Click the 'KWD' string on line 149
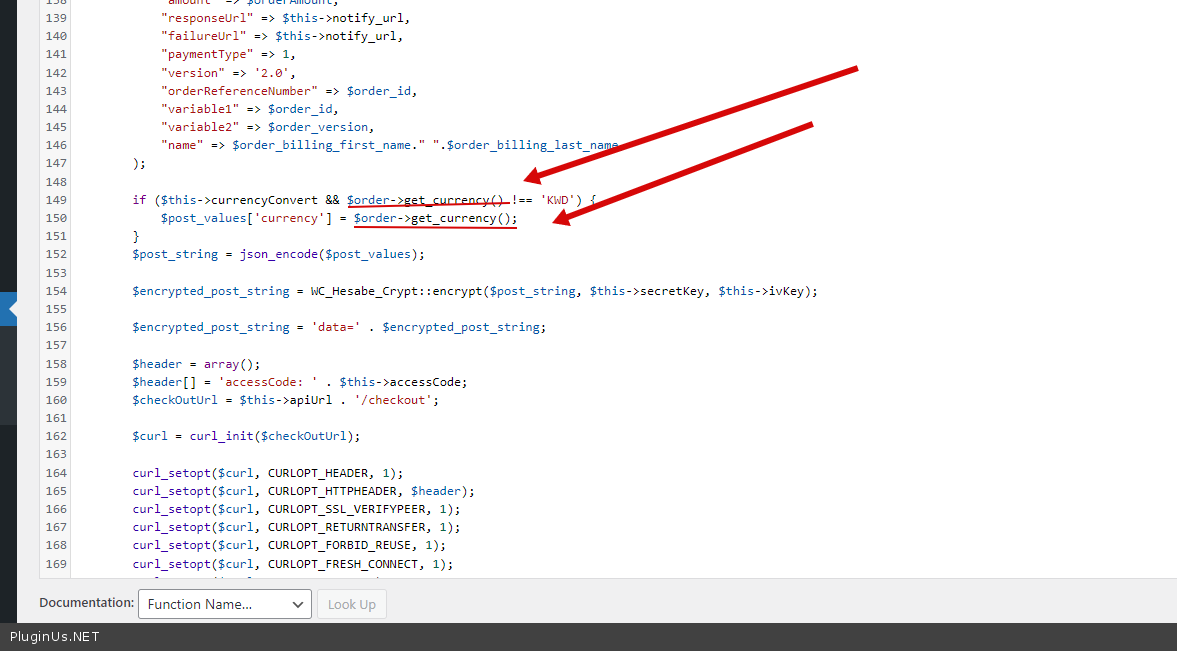 point(555,200)
